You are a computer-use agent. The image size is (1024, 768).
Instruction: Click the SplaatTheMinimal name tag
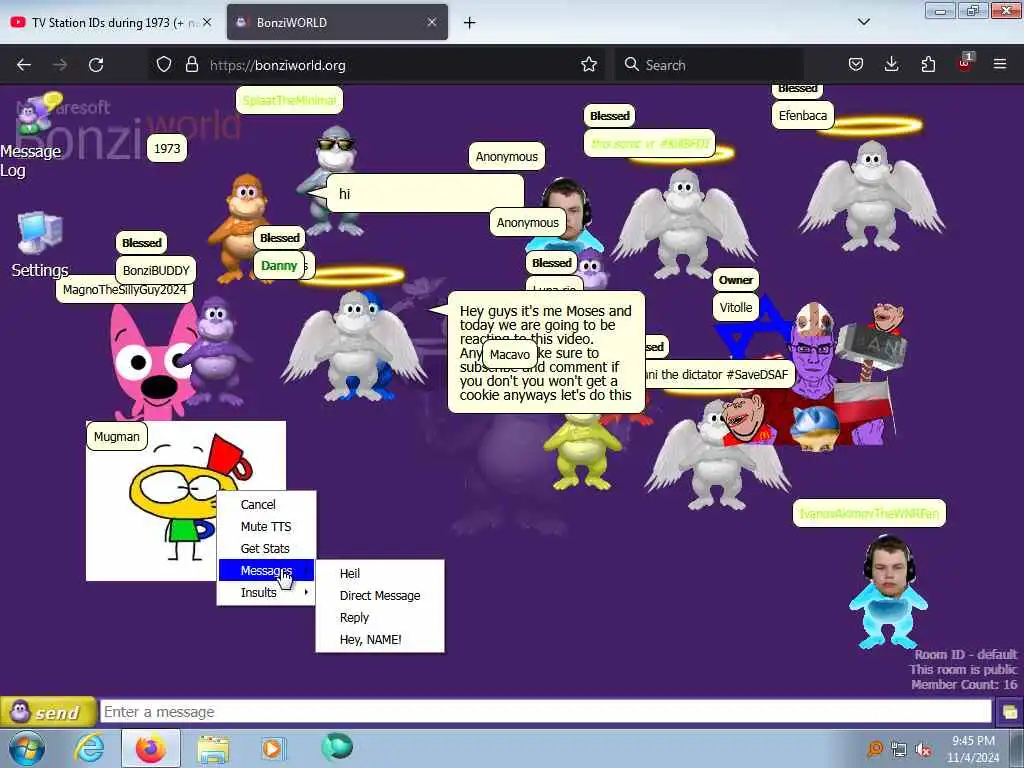289,100
